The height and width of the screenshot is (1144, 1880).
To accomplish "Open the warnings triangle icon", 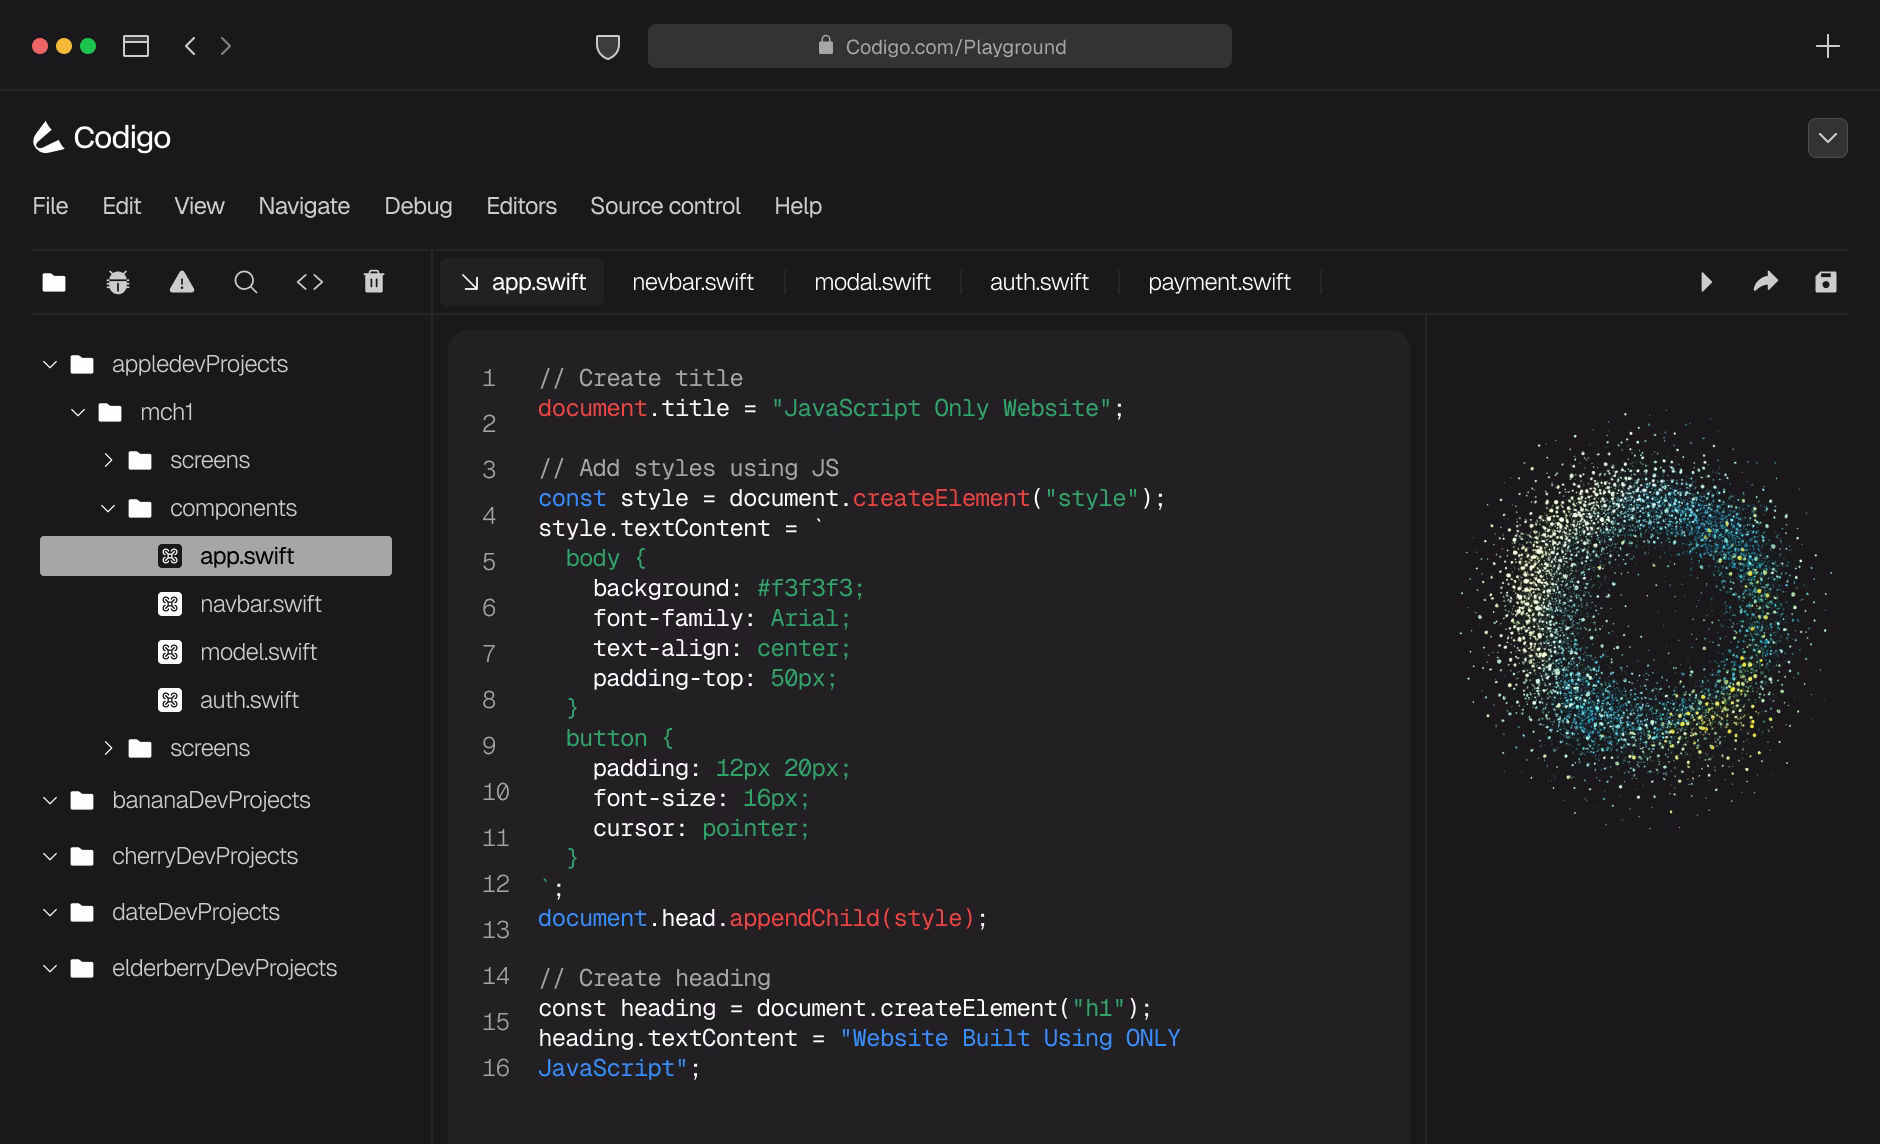I will click(182, 282).
